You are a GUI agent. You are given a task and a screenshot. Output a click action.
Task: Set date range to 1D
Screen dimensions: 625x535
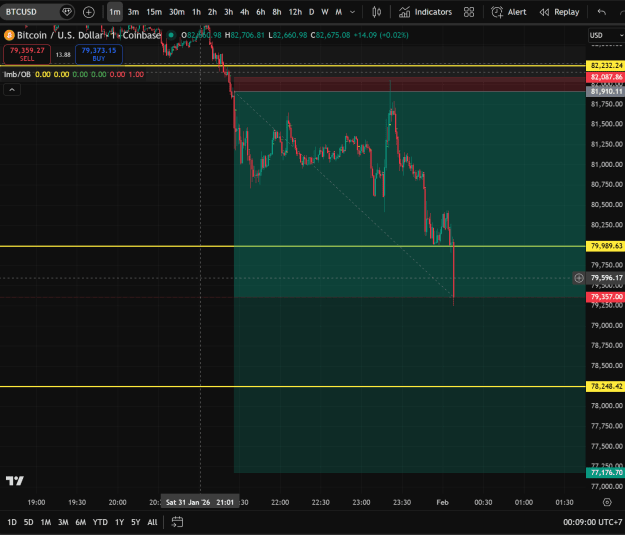coord(12,522)
